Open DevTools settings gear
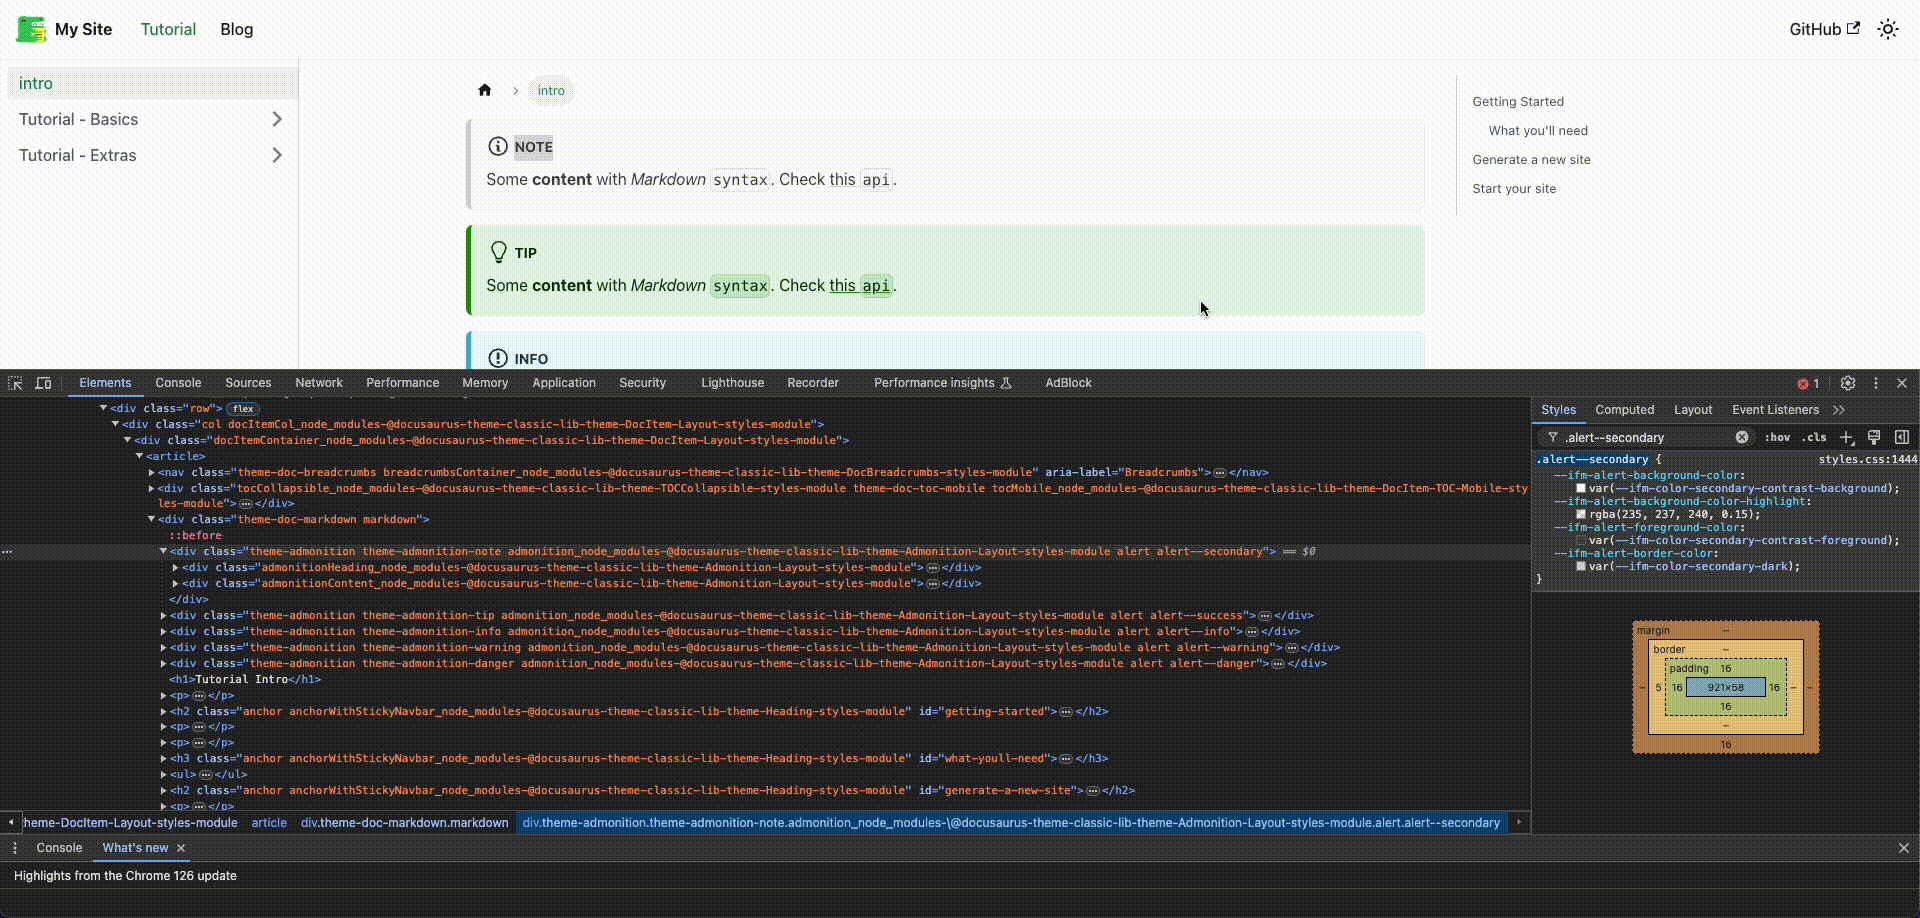1920x918 pixels. pos(1848,383)
